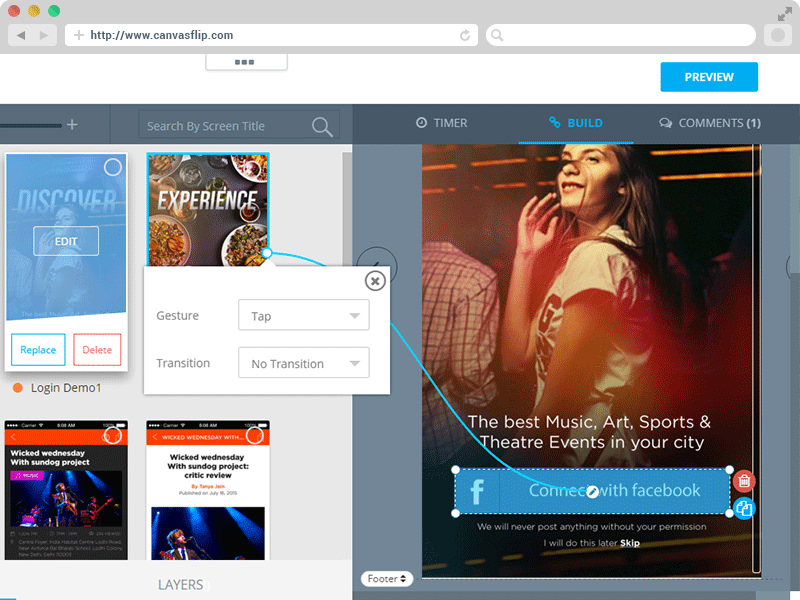Open the Footer selector dropdown

point(387,578)
